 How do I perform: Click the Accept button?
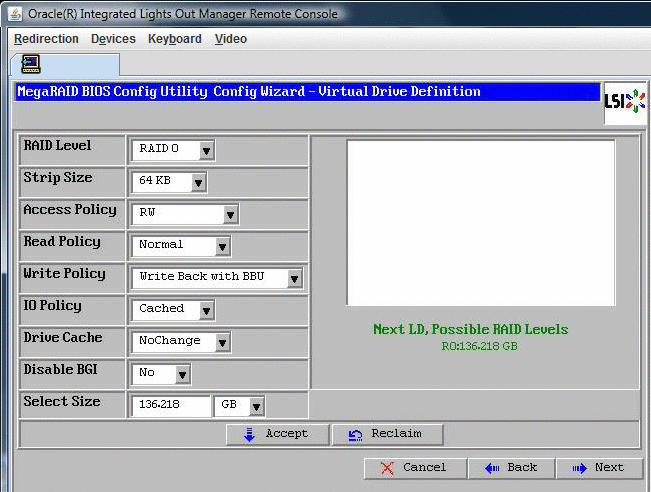(x=277, y=434)
